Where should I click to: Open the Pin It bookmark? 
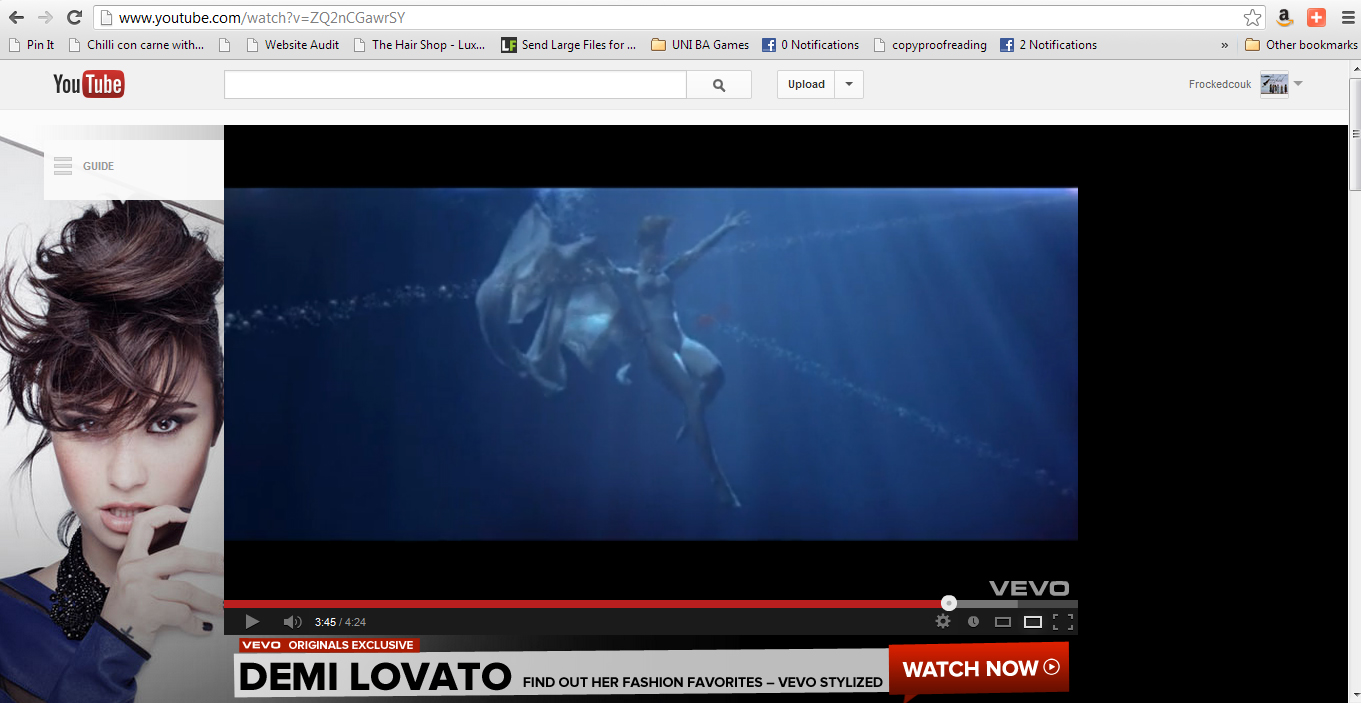coord(31,45)
